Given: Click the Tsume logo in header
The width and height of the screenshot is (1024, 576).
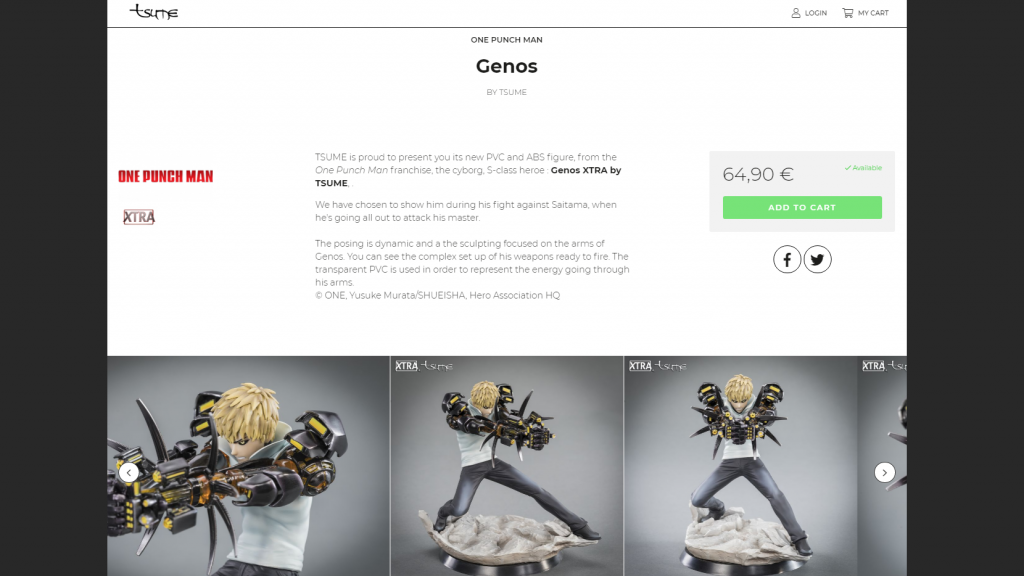Looking at the screenshot, I should coord(153,12).
